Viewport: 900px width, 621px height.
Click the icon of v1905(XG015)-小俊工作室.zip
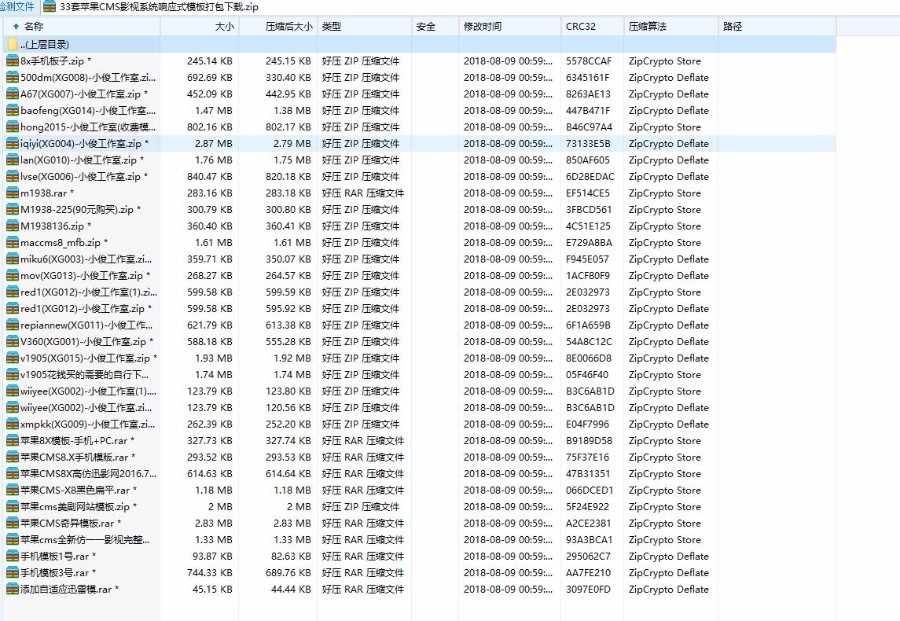(12, 358)
